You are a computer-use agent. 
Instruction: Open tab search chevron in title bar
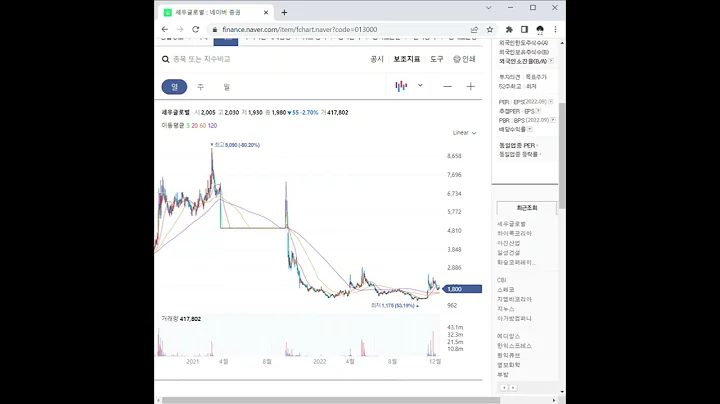pos(489,8)
